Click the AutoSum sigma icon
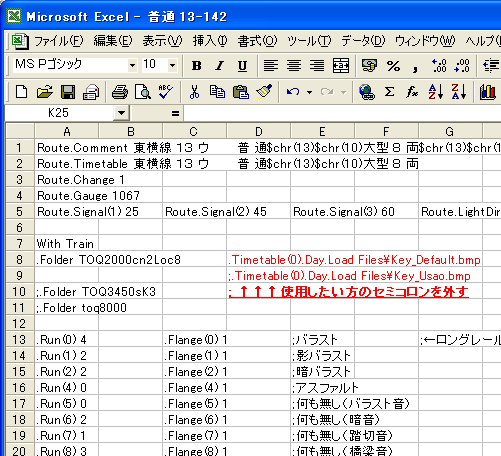Viewport: 501px width, 456px height. tap(389, 92)
